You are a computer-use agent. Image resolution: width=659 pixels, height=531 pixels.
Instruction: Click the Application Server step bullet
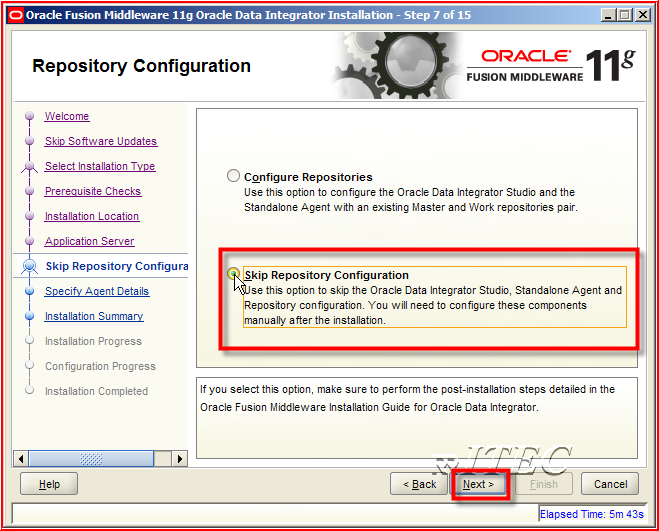click(29, 241)
